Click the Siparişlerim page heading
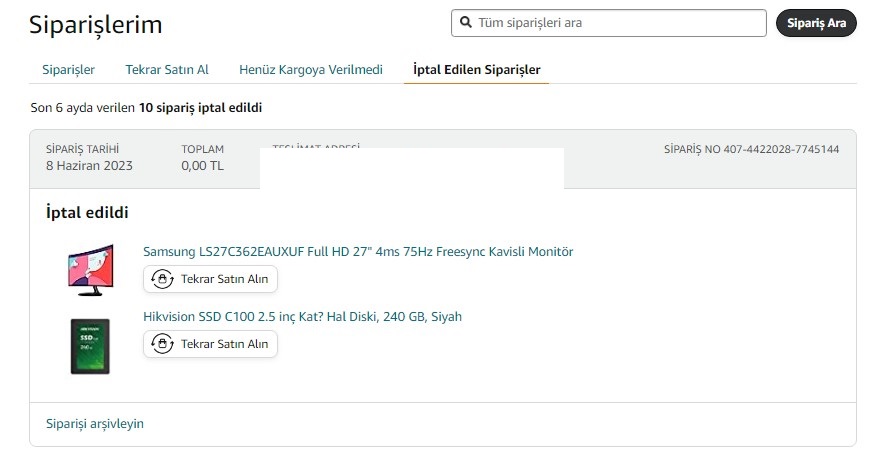 coord(96,25)
